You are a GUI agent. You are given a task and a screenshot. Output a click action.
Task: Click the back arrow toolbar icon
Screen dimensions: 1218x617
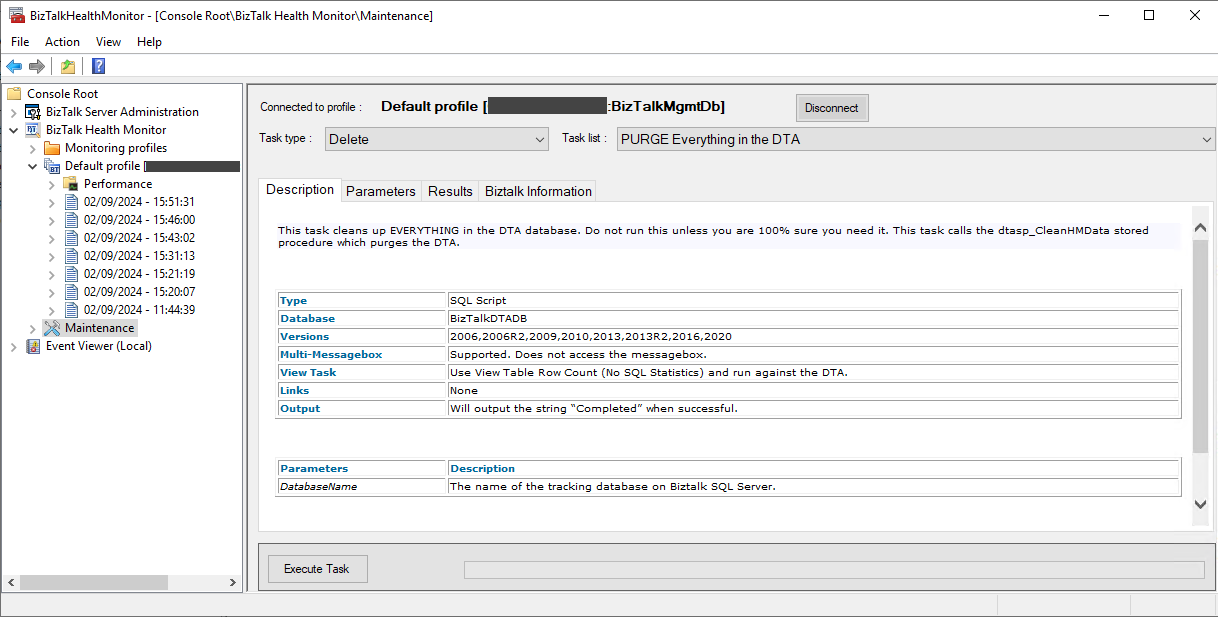(14, 67)
